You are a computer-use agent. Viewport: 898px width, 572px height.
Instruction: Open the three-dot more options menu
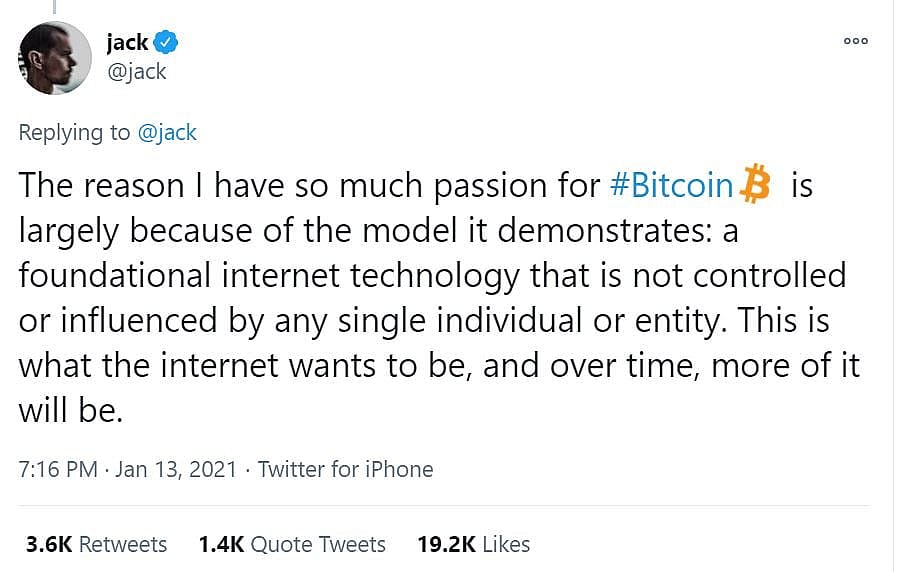point(856,41)
